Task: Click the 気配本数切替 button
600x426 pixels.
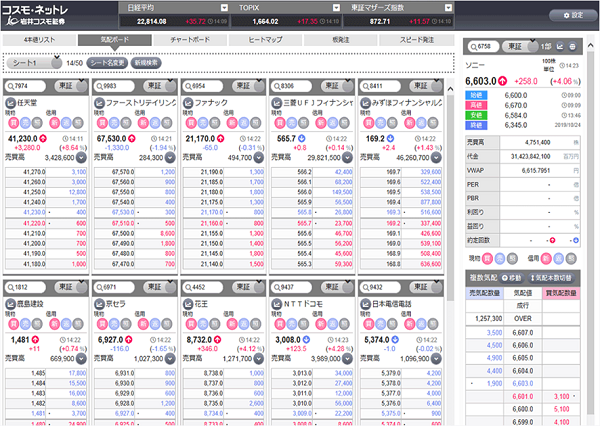Action: 551,278
